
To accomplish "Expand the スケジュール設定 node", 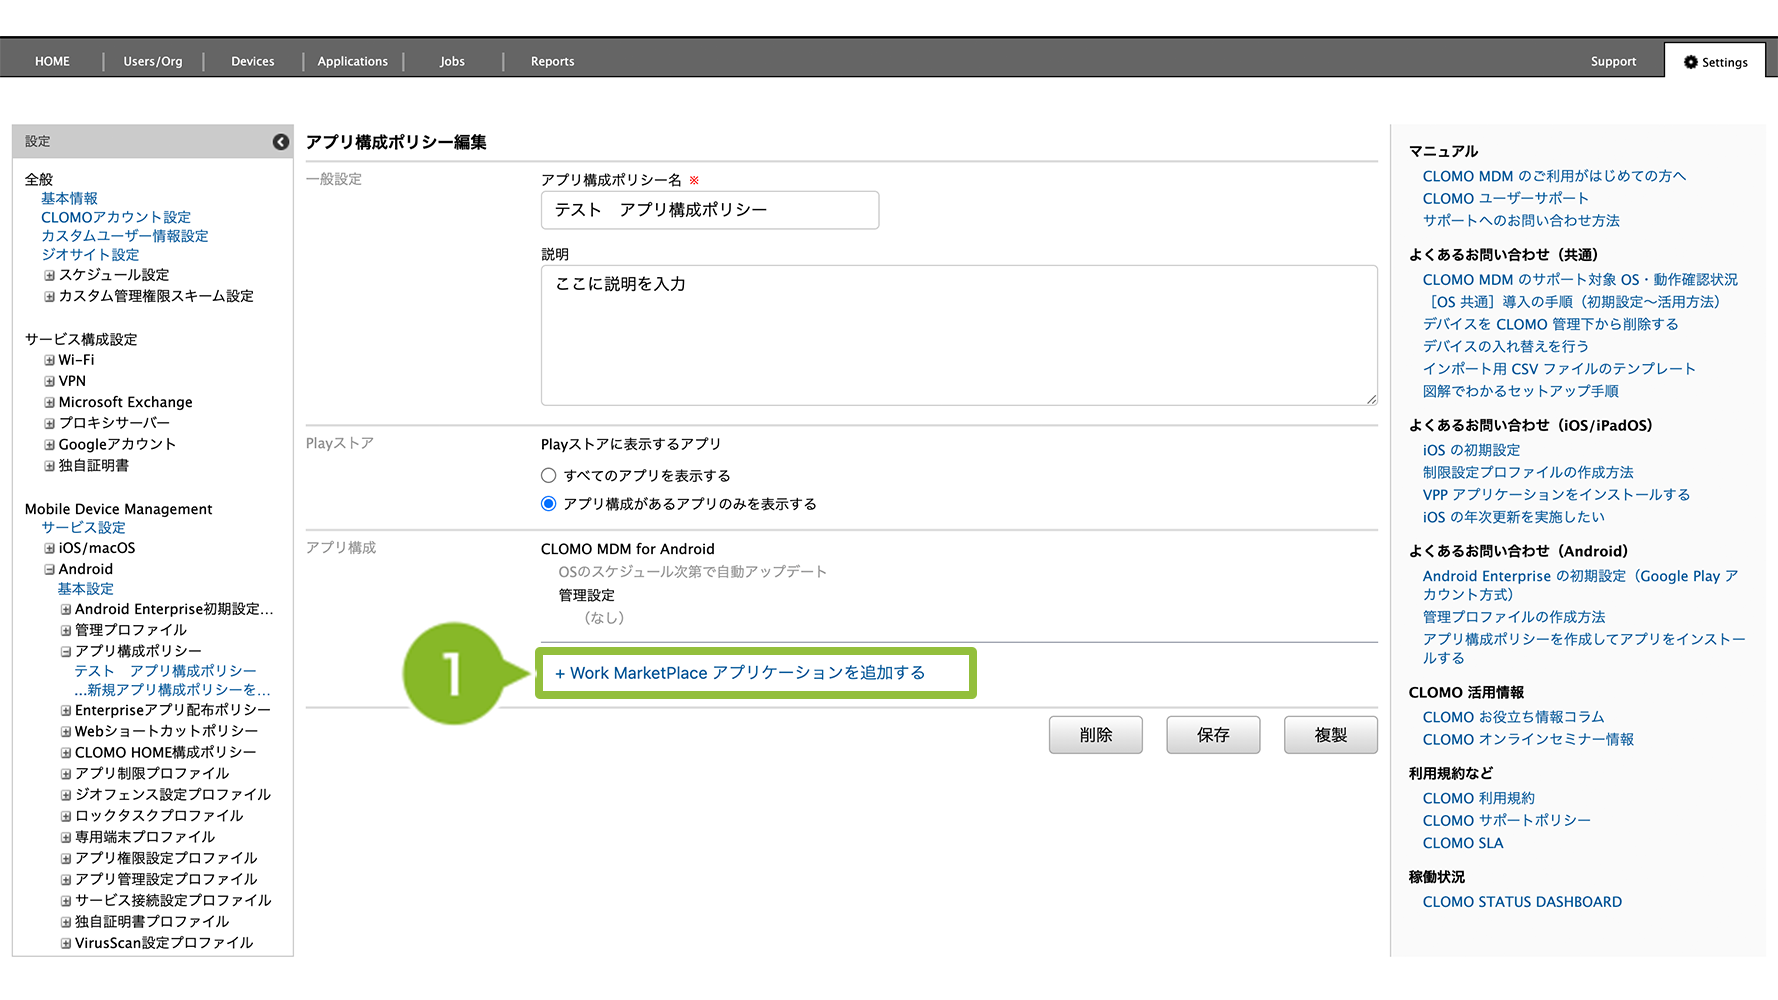I will click(49, 275).
